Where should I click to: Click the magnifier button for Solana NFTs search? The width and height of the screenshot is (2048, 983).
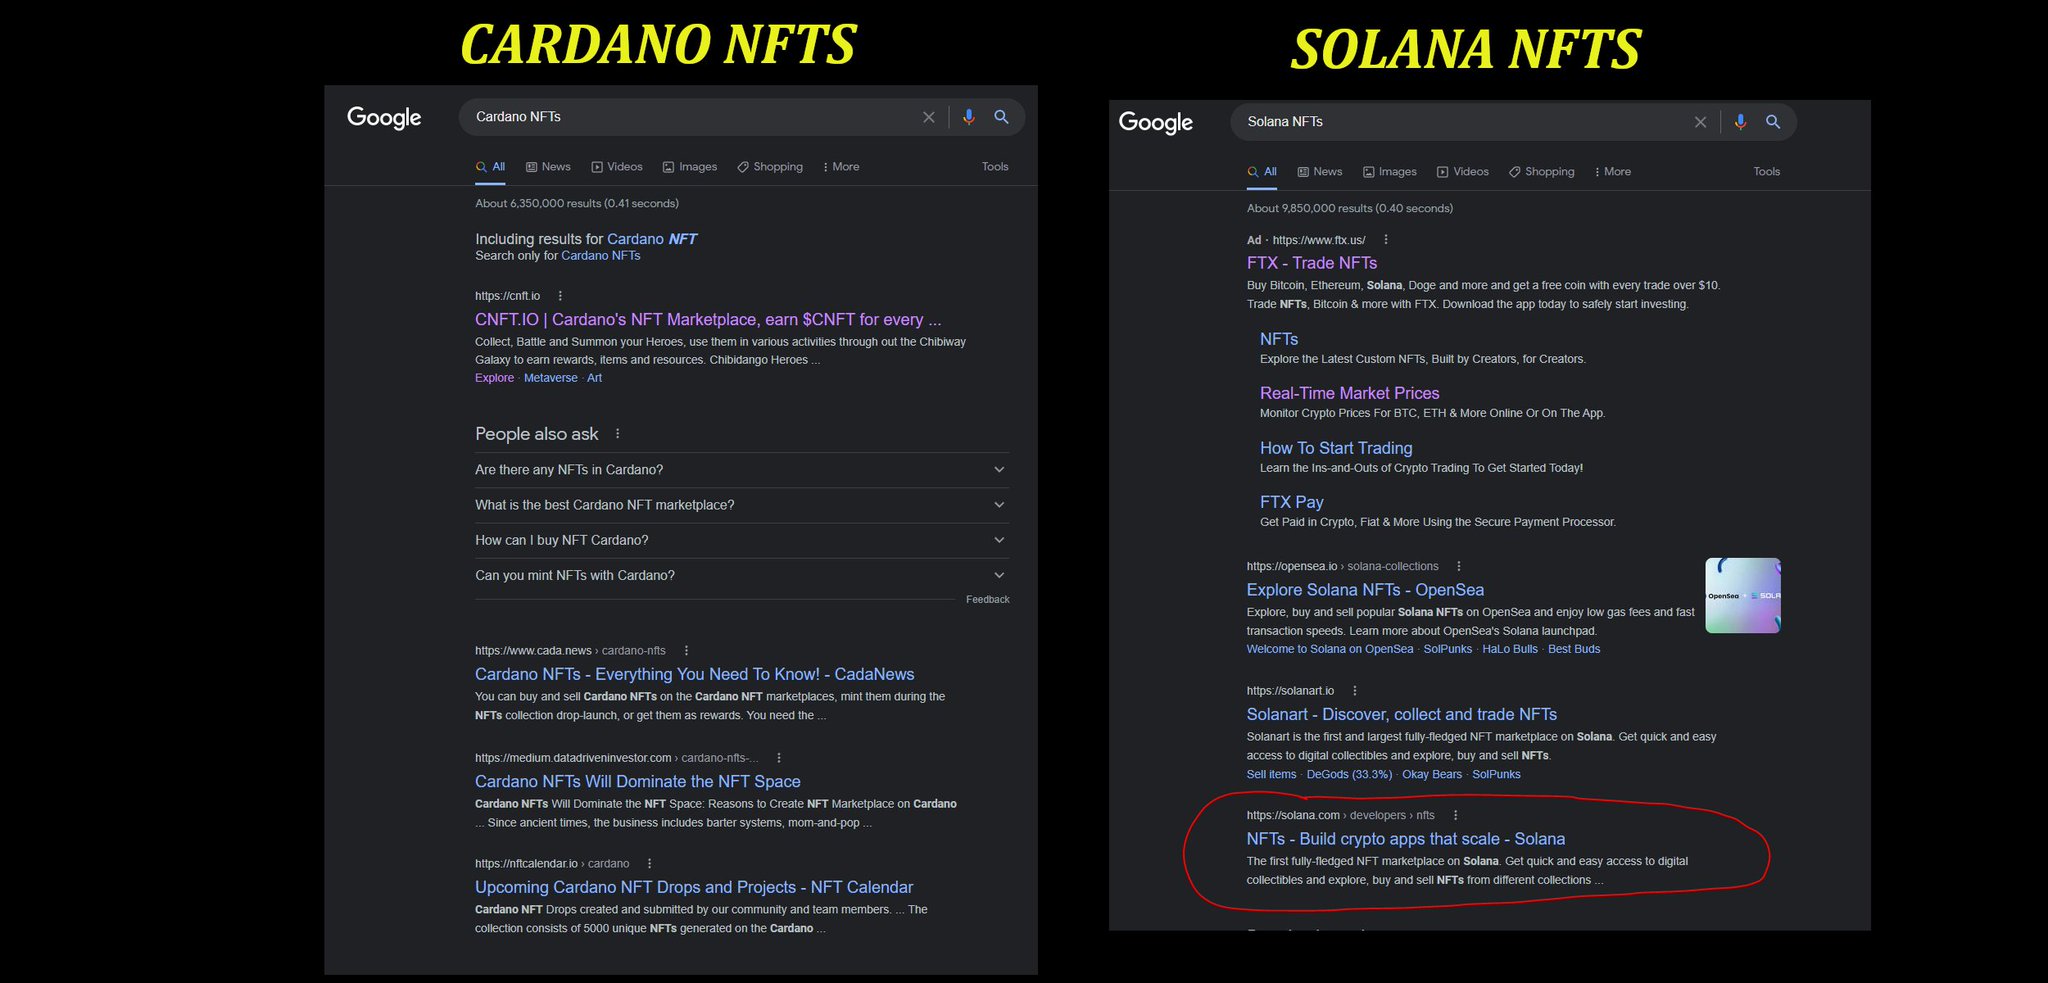(1773, 122)
